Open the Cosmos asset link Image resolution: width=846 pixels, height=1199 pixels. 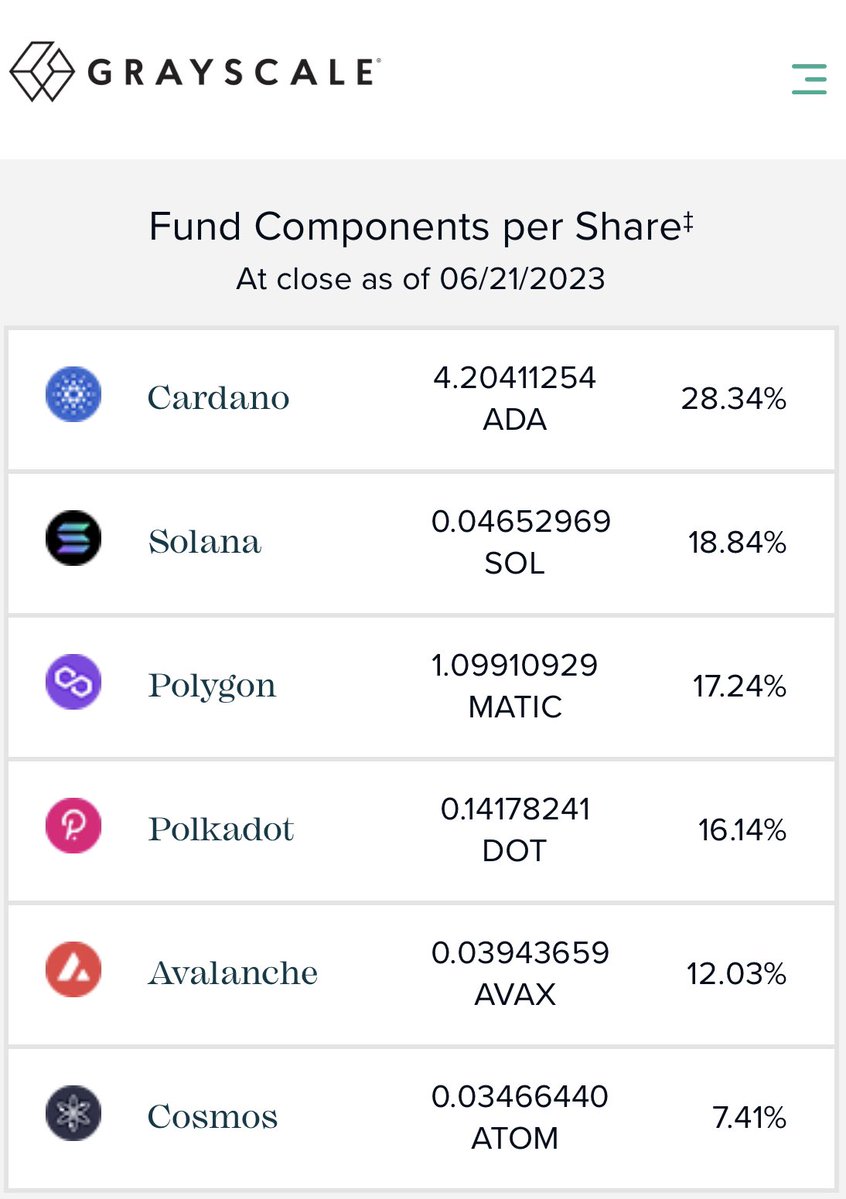(x=213, y=1116)
